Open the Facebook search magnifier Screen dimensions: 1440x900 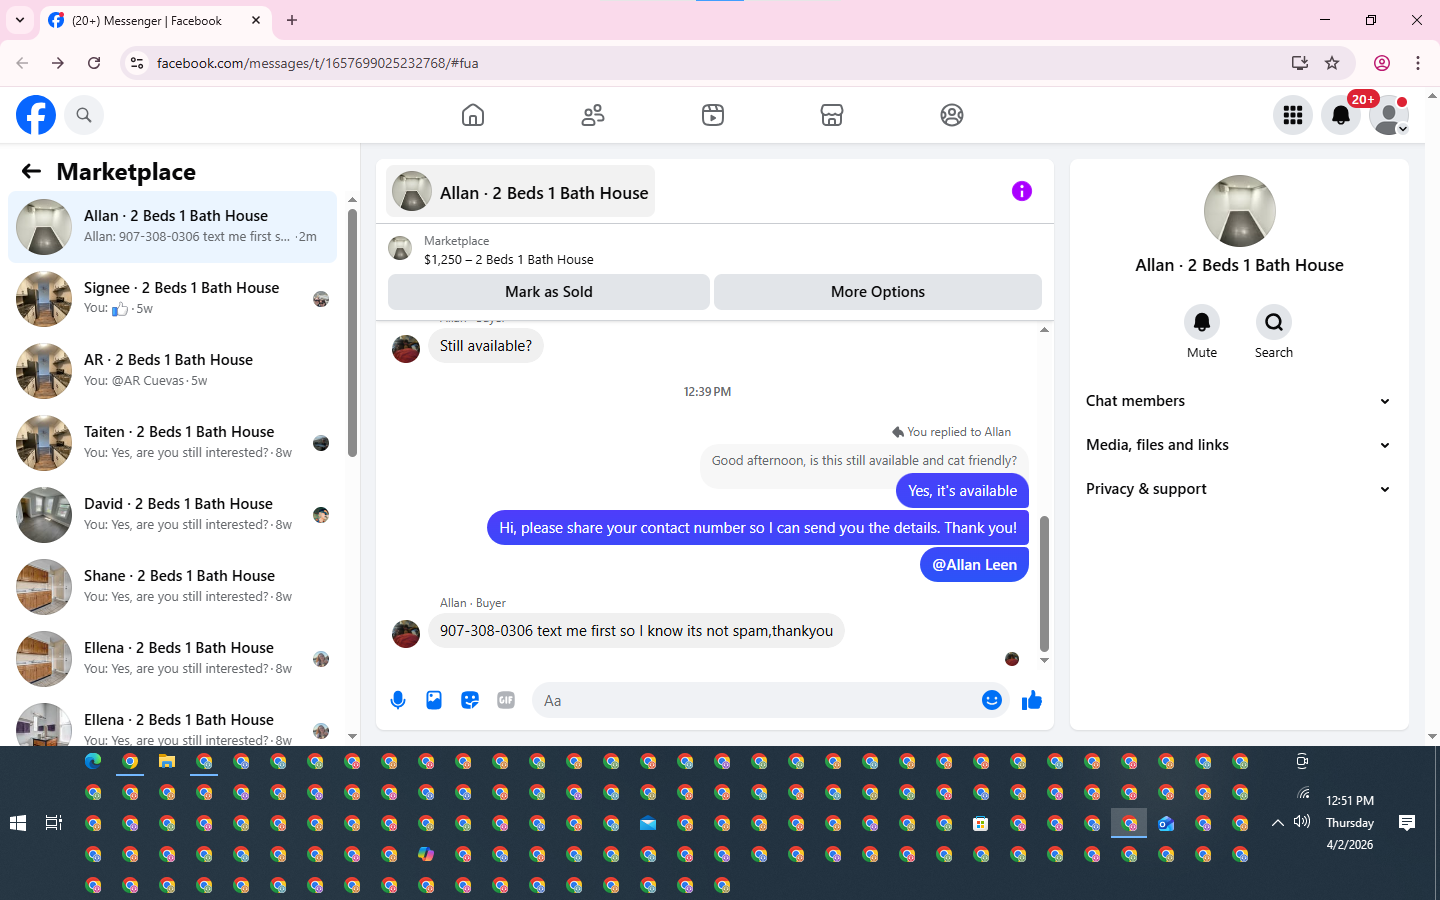[84, 115]
